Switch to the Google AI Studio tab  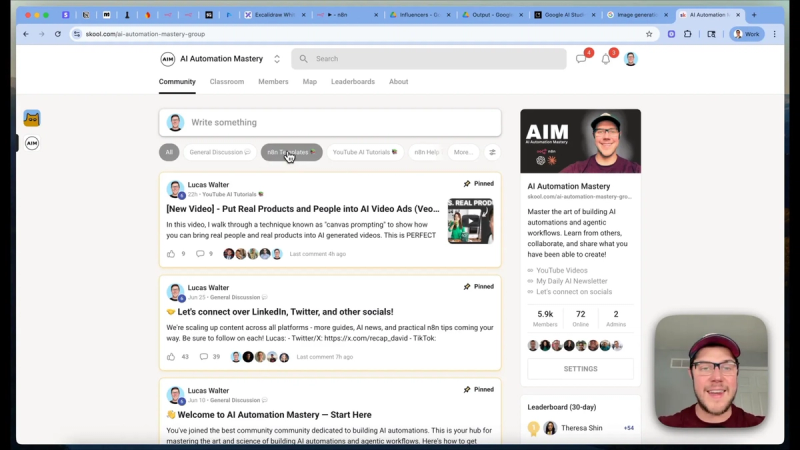point(565,15)
